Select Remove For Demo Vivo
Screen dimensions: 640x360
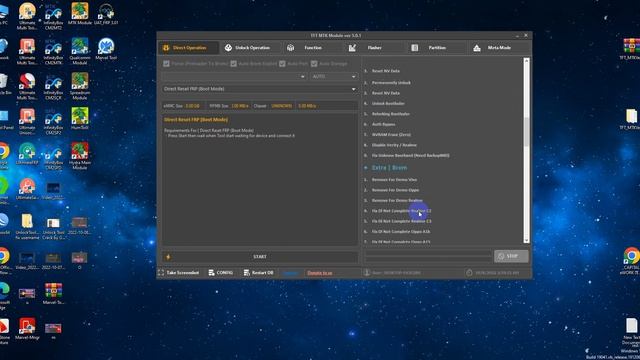(x=394, y=180)
